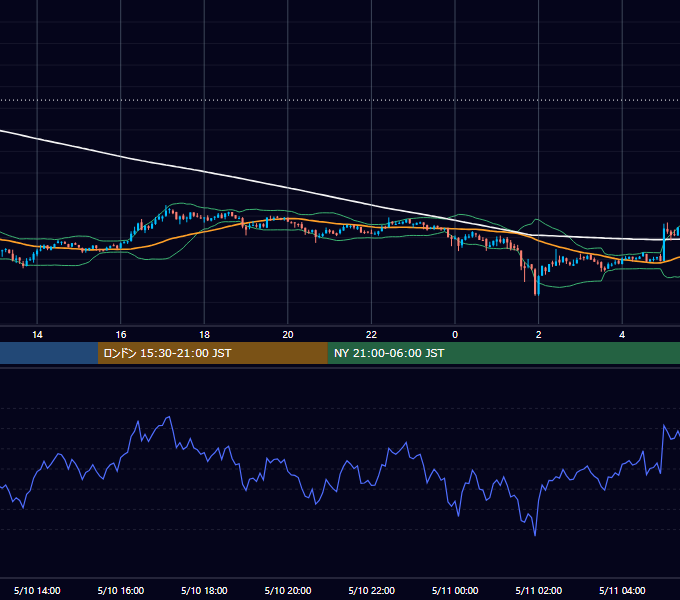The image size is (680, 600).
Task: Select the "5/10 22:00" timestamp on oscillator axis
Action: click(372, 590)
